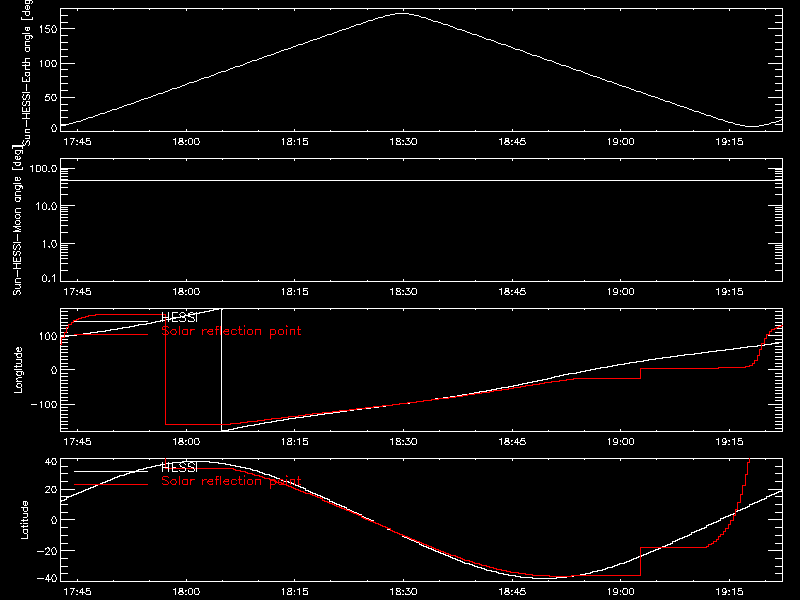Click 17:45 time label under Longitude plot
This screenshot has height=600, width=800.
[x=77, y=441]
